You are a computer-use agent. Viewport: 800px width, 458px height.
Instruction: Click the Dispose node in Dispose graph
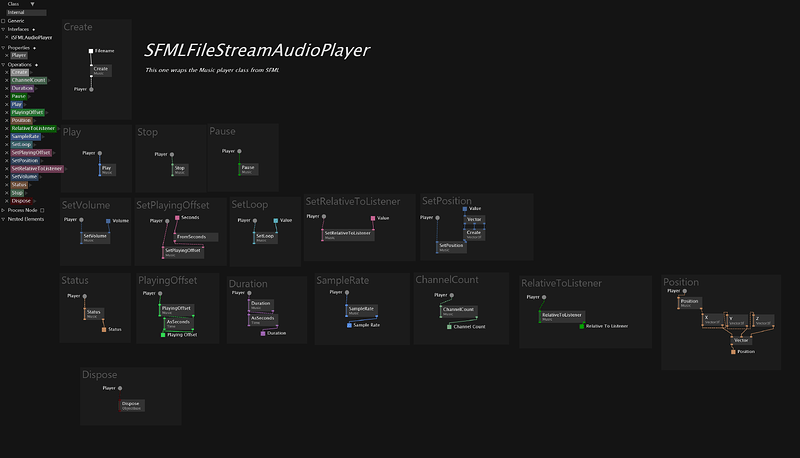[132, 405]
